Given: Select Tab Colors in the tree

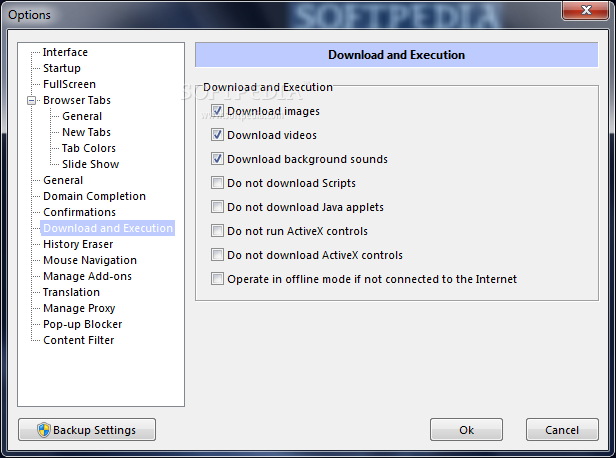Looking at the screenshot, I should pos(89,148).
